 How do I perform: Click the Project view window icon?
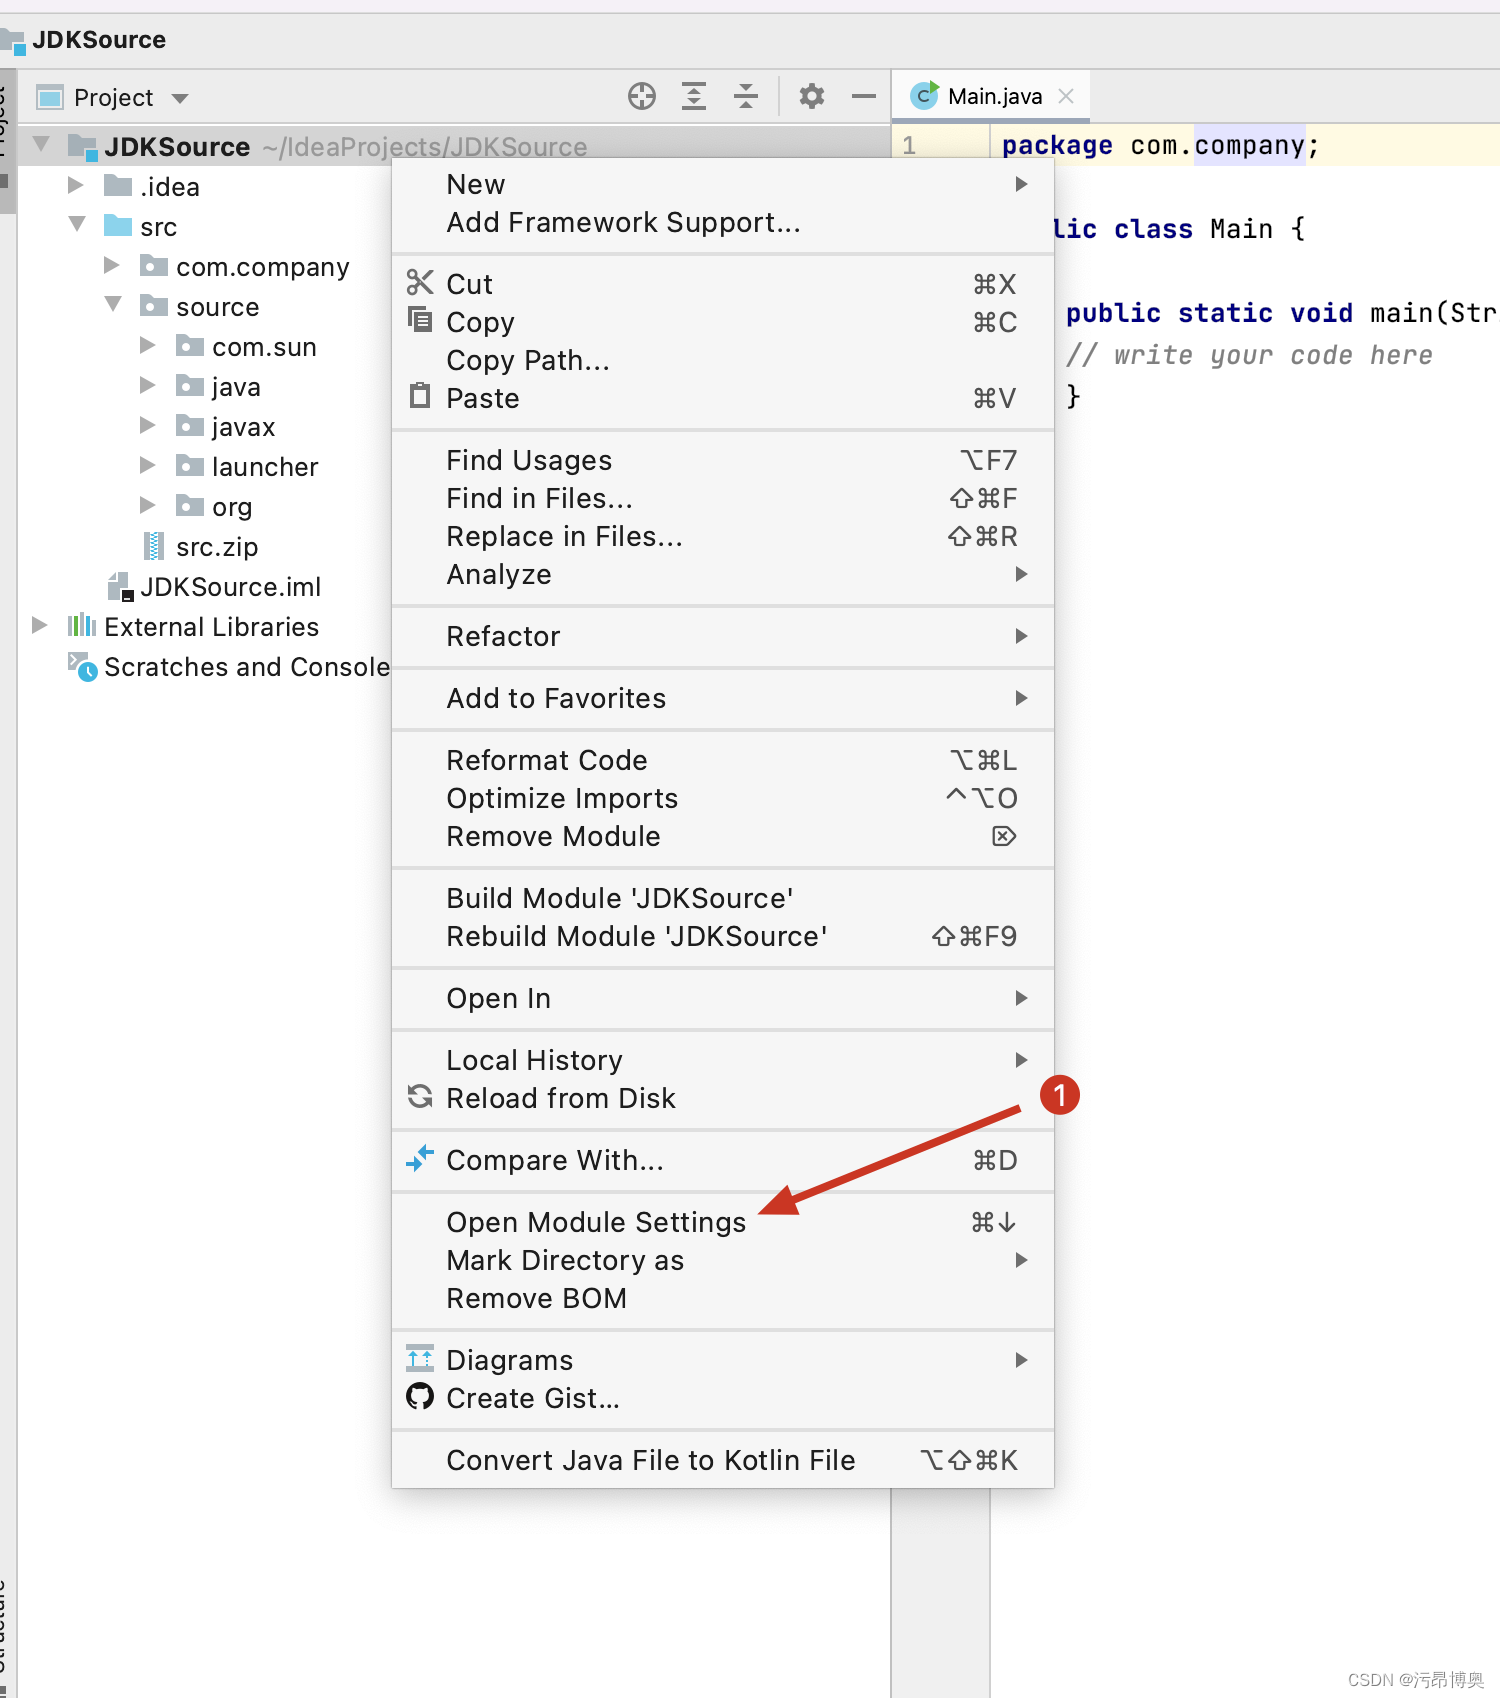coord(50,97)
